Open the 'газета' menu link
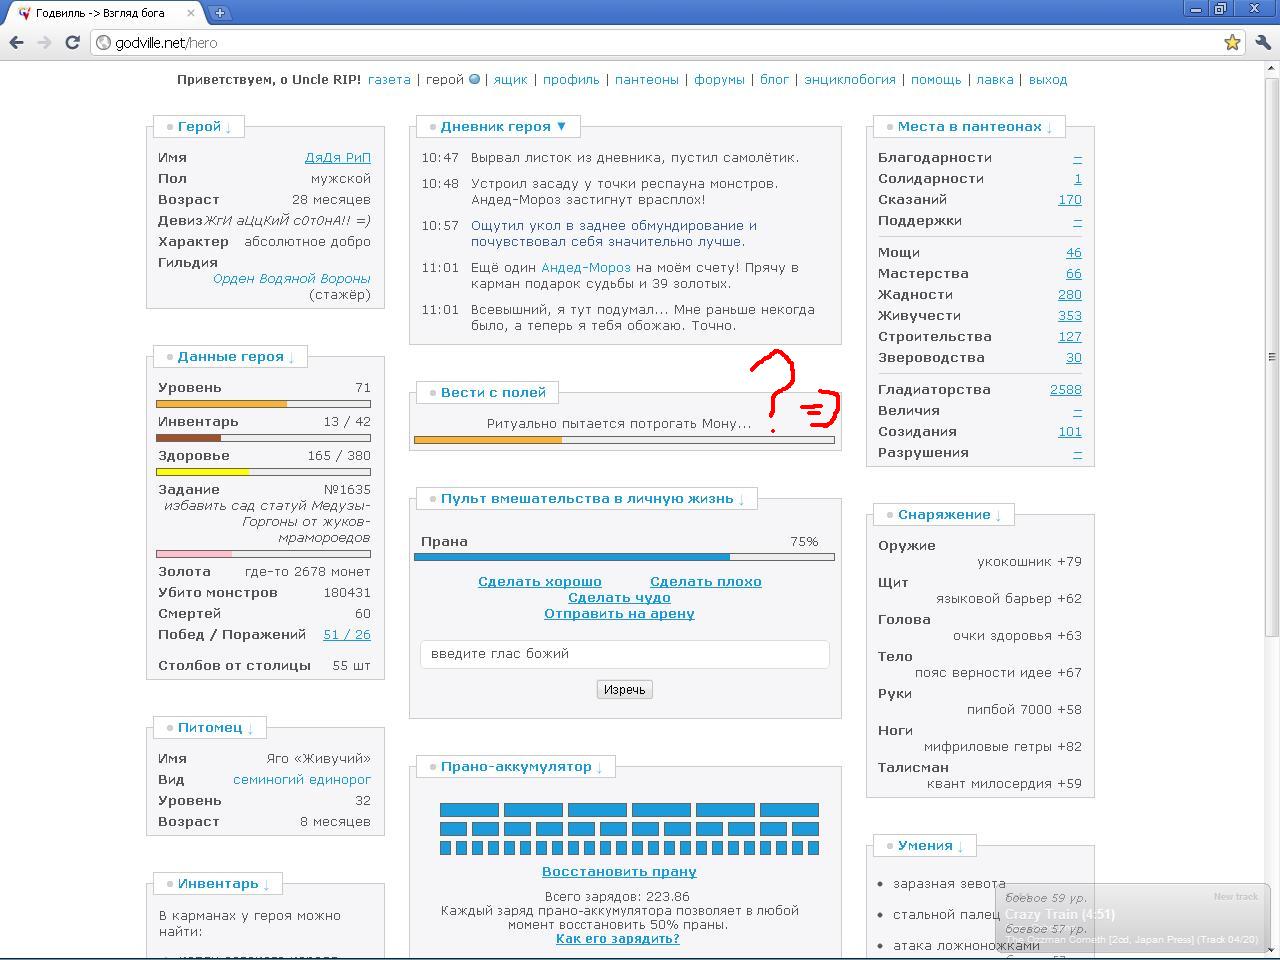Screen dimensions: 1280x960 389,80
